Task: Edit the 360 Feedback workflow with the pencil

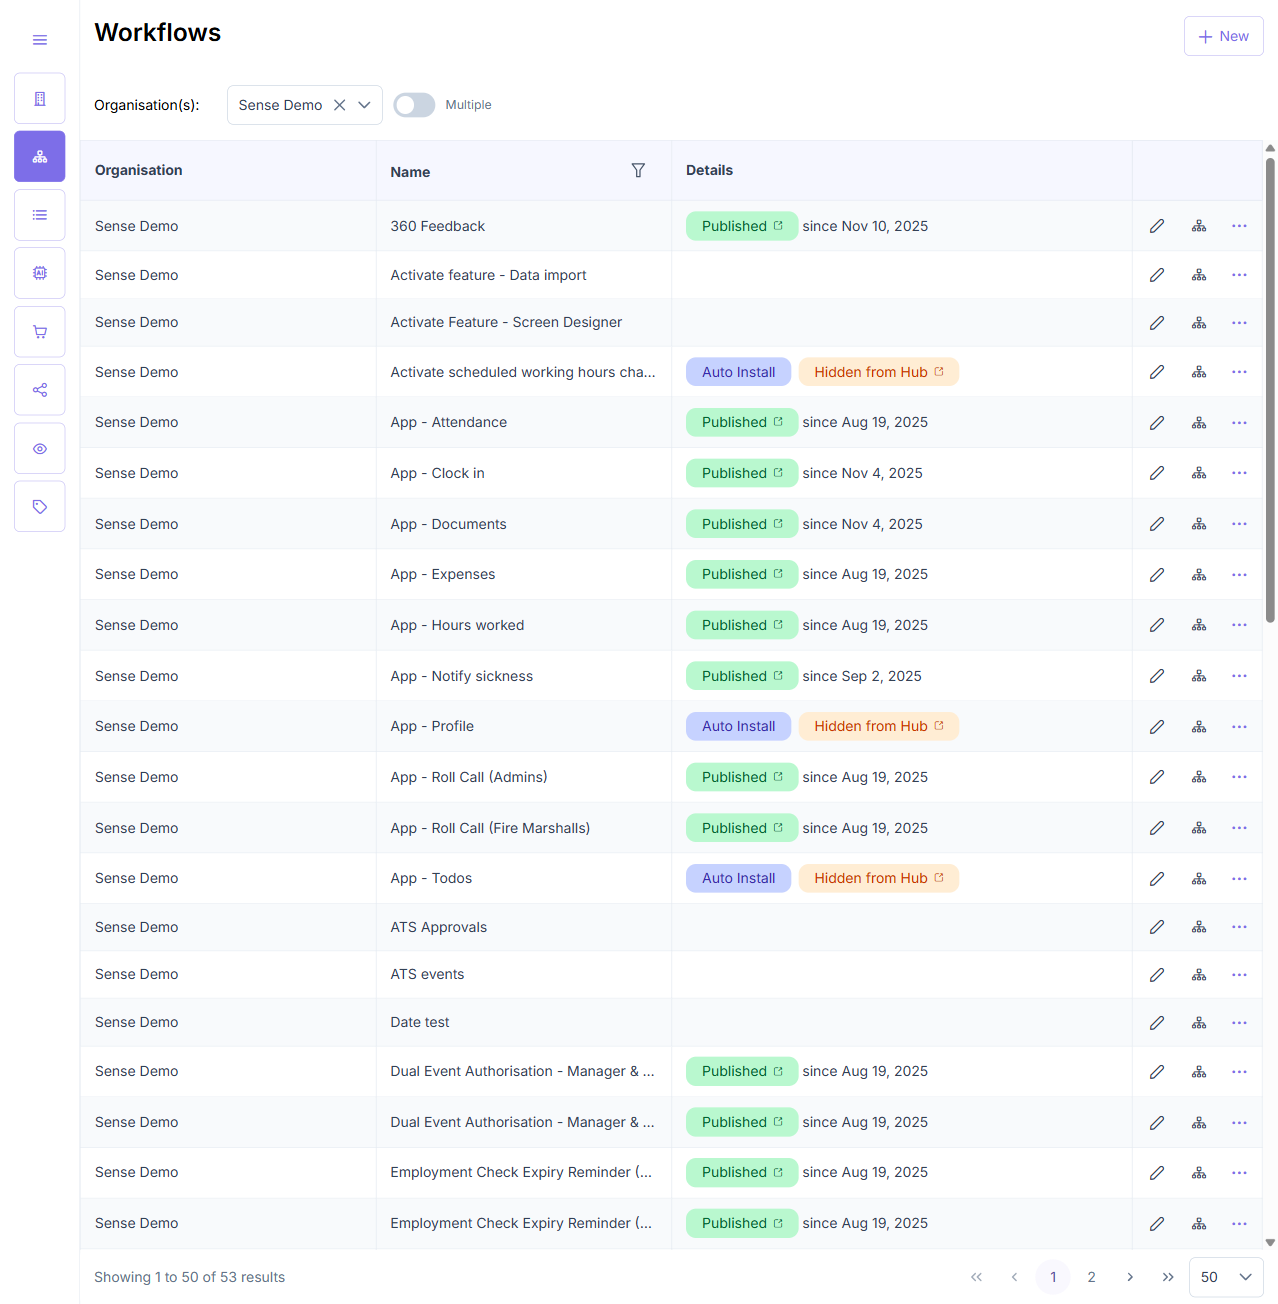Action: click(1157, 226)
